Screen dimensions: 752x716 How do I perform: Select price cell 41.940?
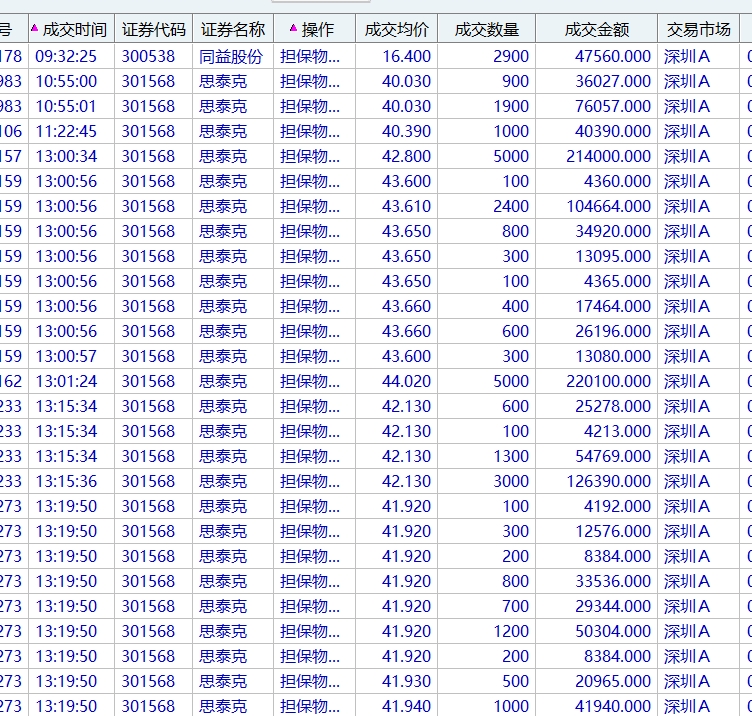tap(406, 706)
